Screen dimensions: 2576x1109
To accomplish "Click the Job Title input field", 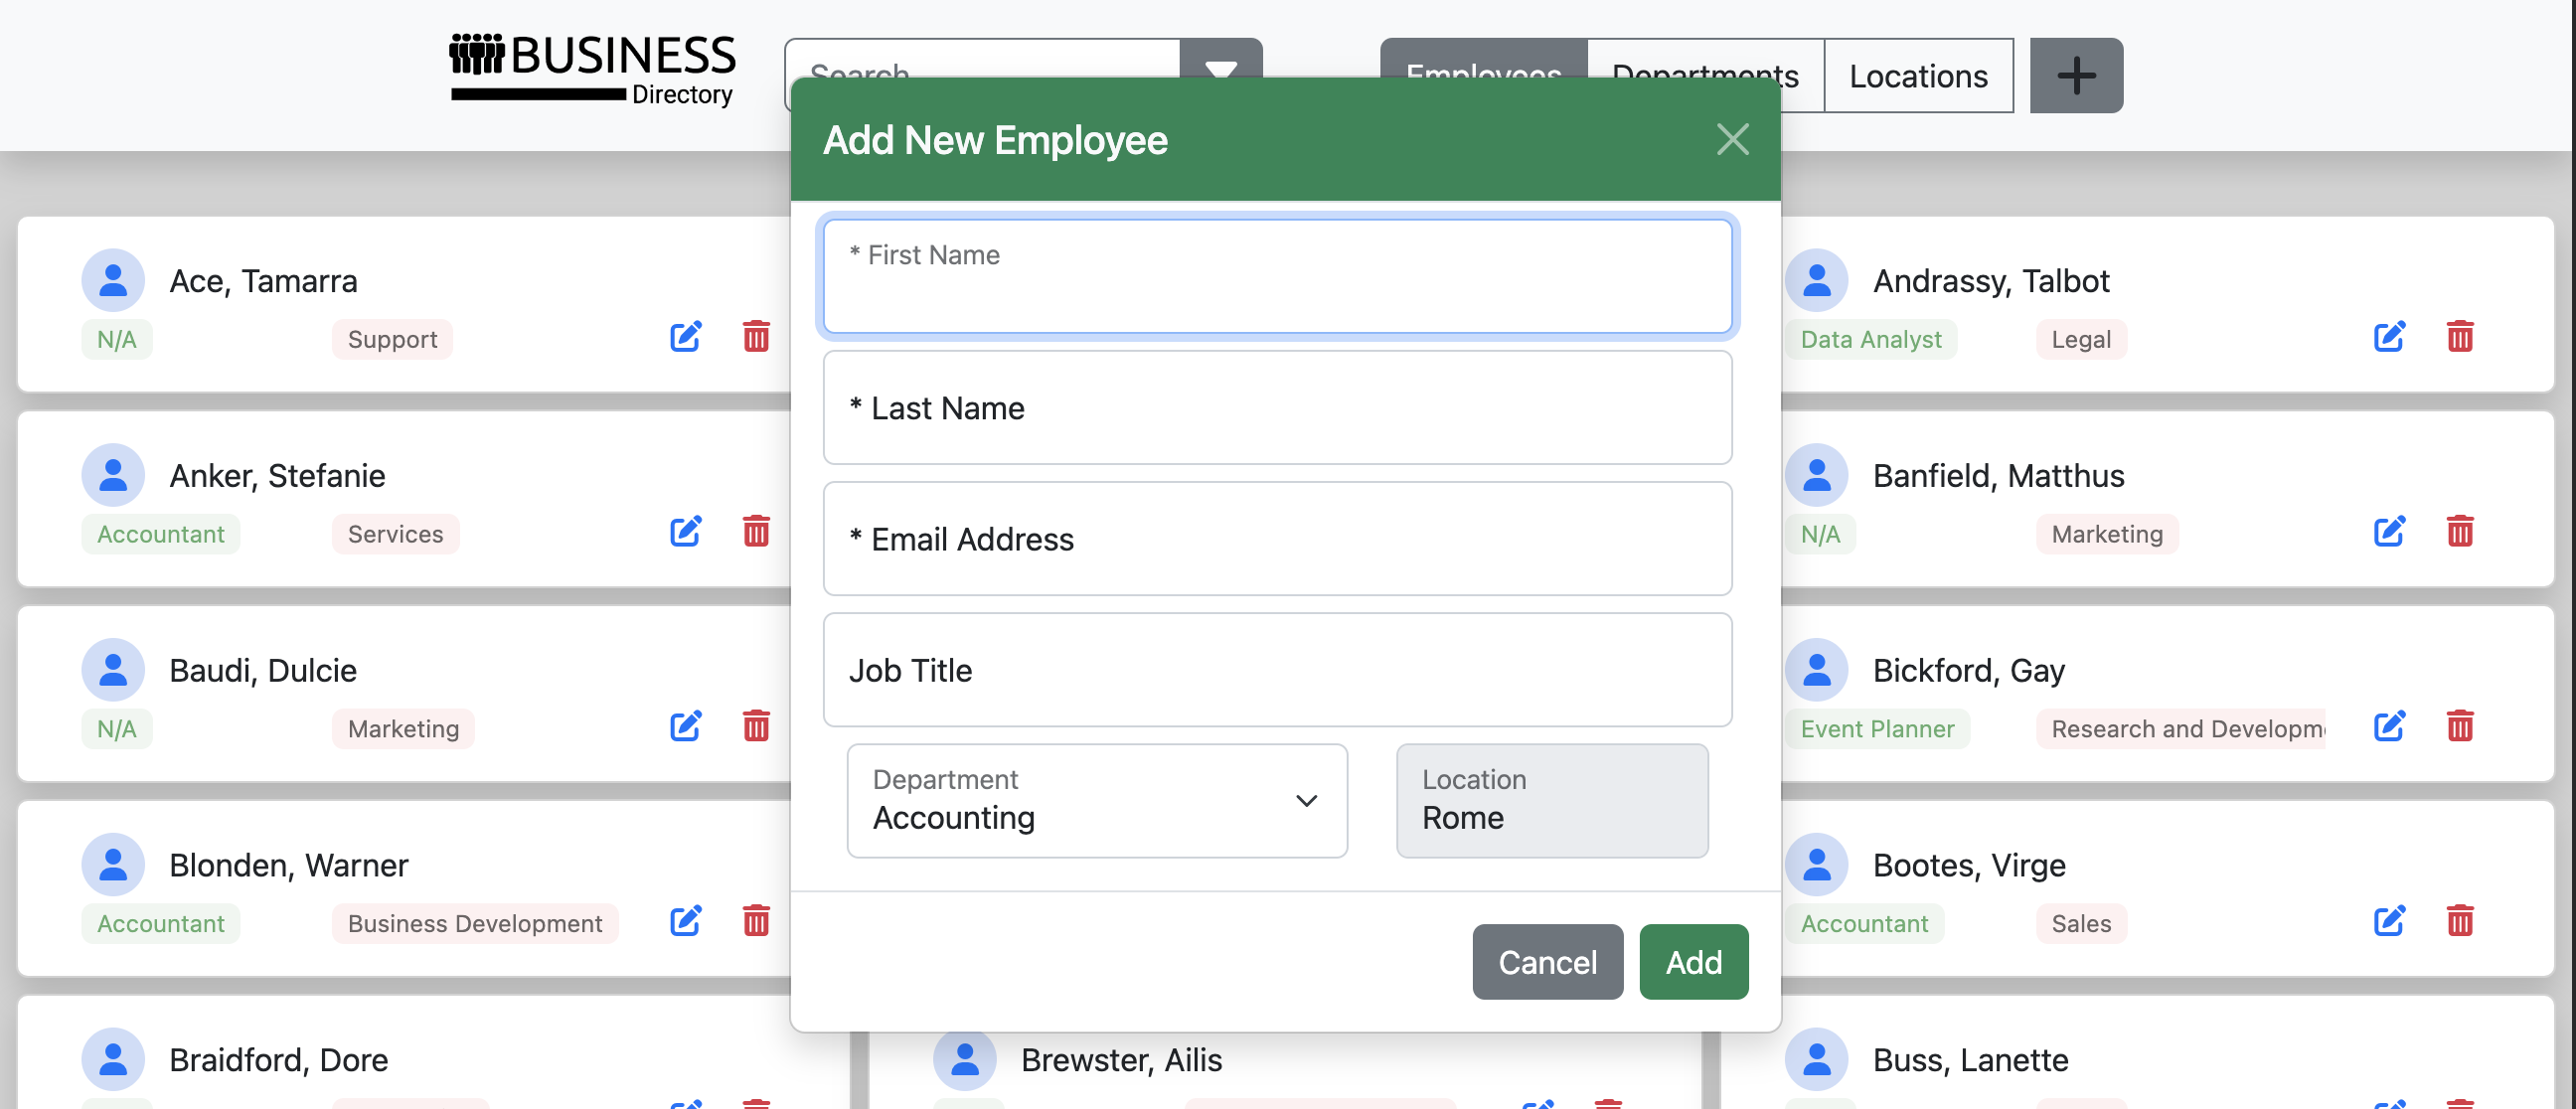I will click(x=1277, y=670).
